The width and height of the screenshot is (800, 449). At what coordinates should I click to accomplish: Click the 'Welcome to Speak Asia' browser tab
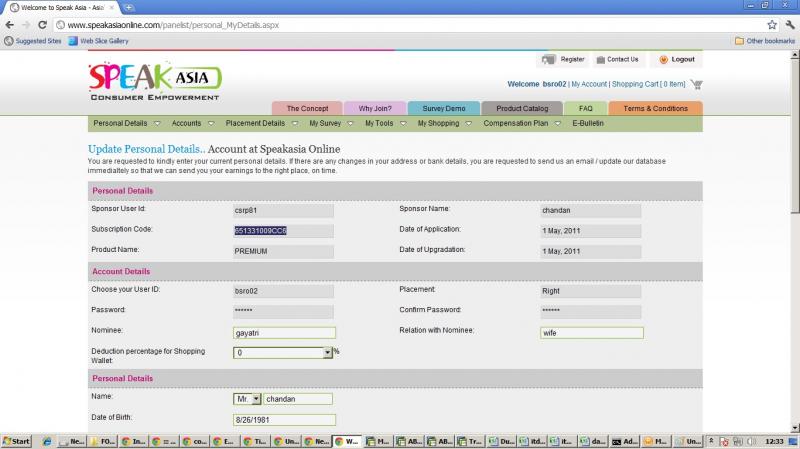[x=62, y=8]
